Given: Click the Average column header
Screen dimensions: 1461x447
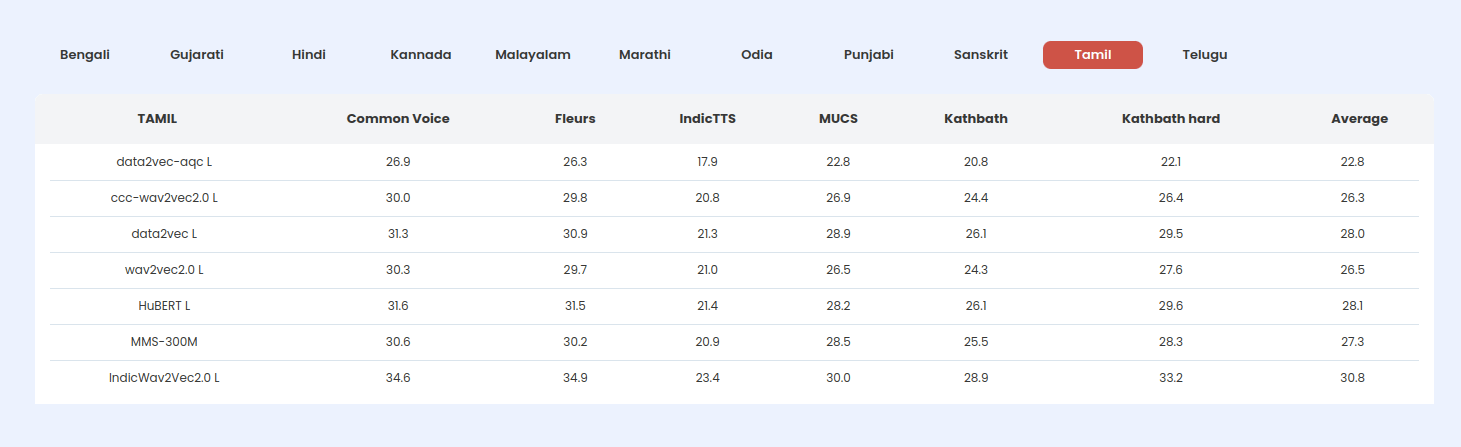Looking at the screenshot, I should point(1360,119).
